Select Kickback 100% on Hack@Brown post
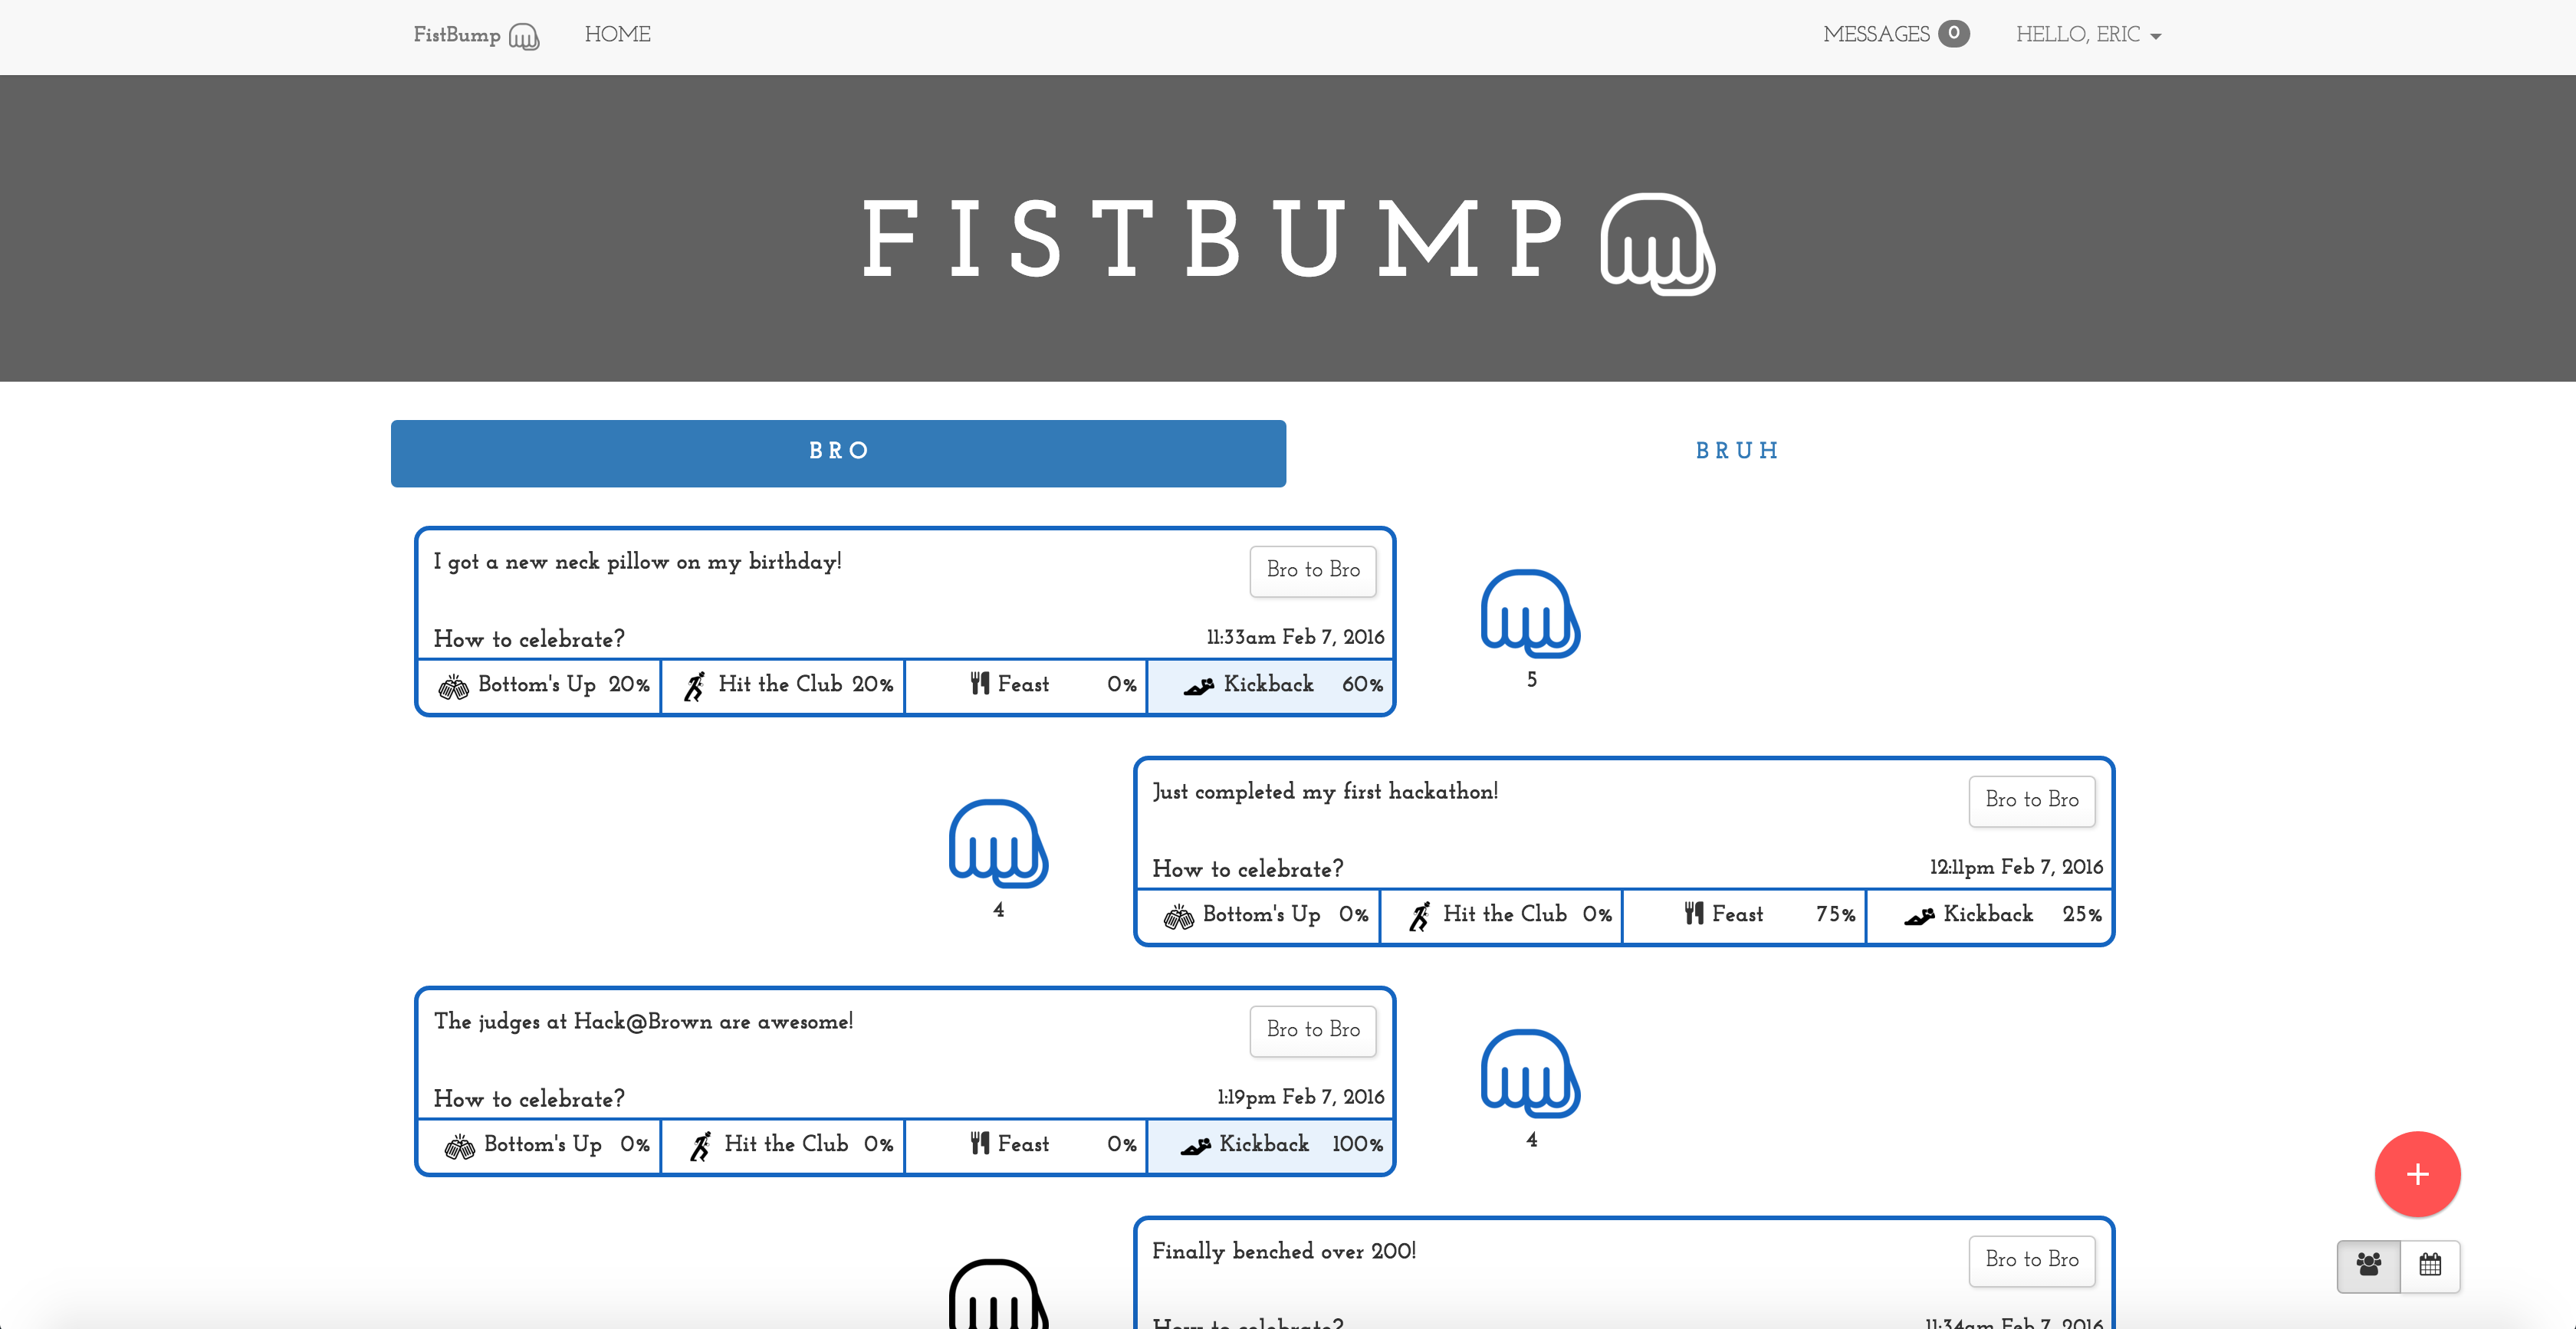The width and height of the screenshot is (2576, 1329). [1270, 1145]
